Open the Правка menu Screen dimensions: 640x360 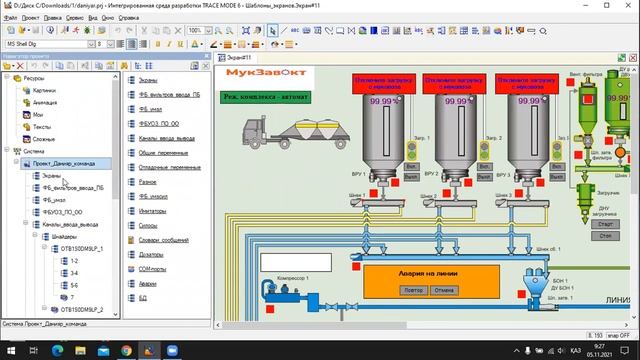pos(53,18)
